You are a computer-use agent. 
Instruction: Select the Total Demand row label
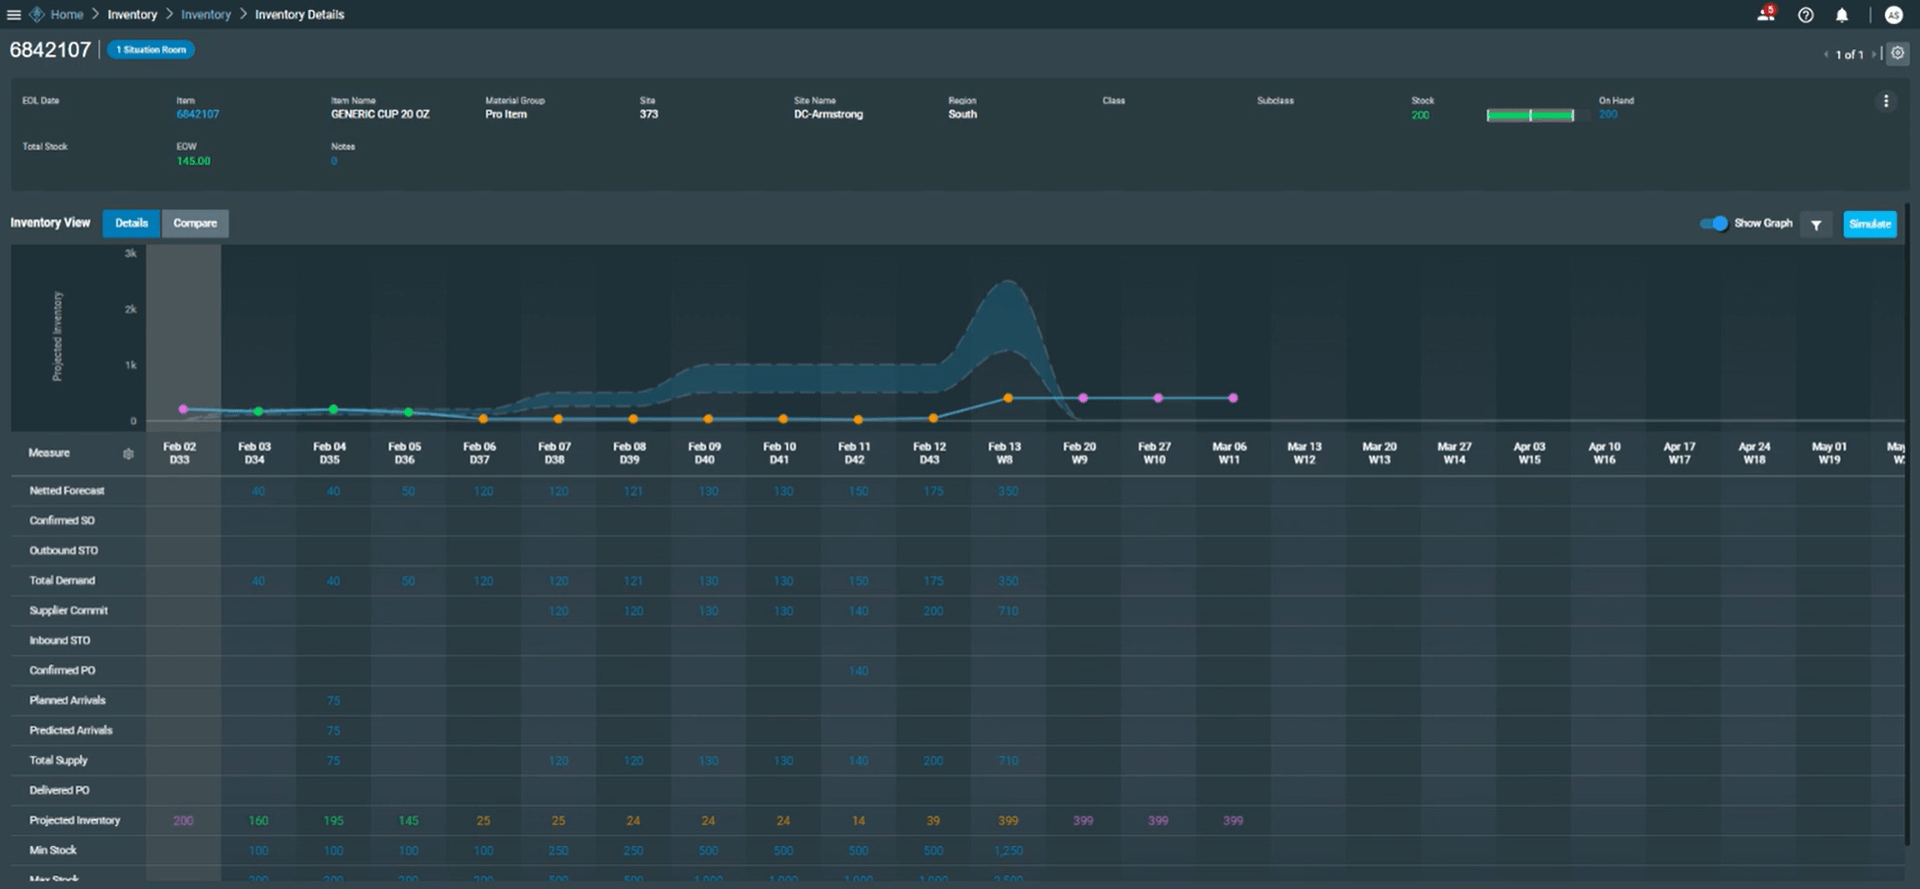click(62, 581)
